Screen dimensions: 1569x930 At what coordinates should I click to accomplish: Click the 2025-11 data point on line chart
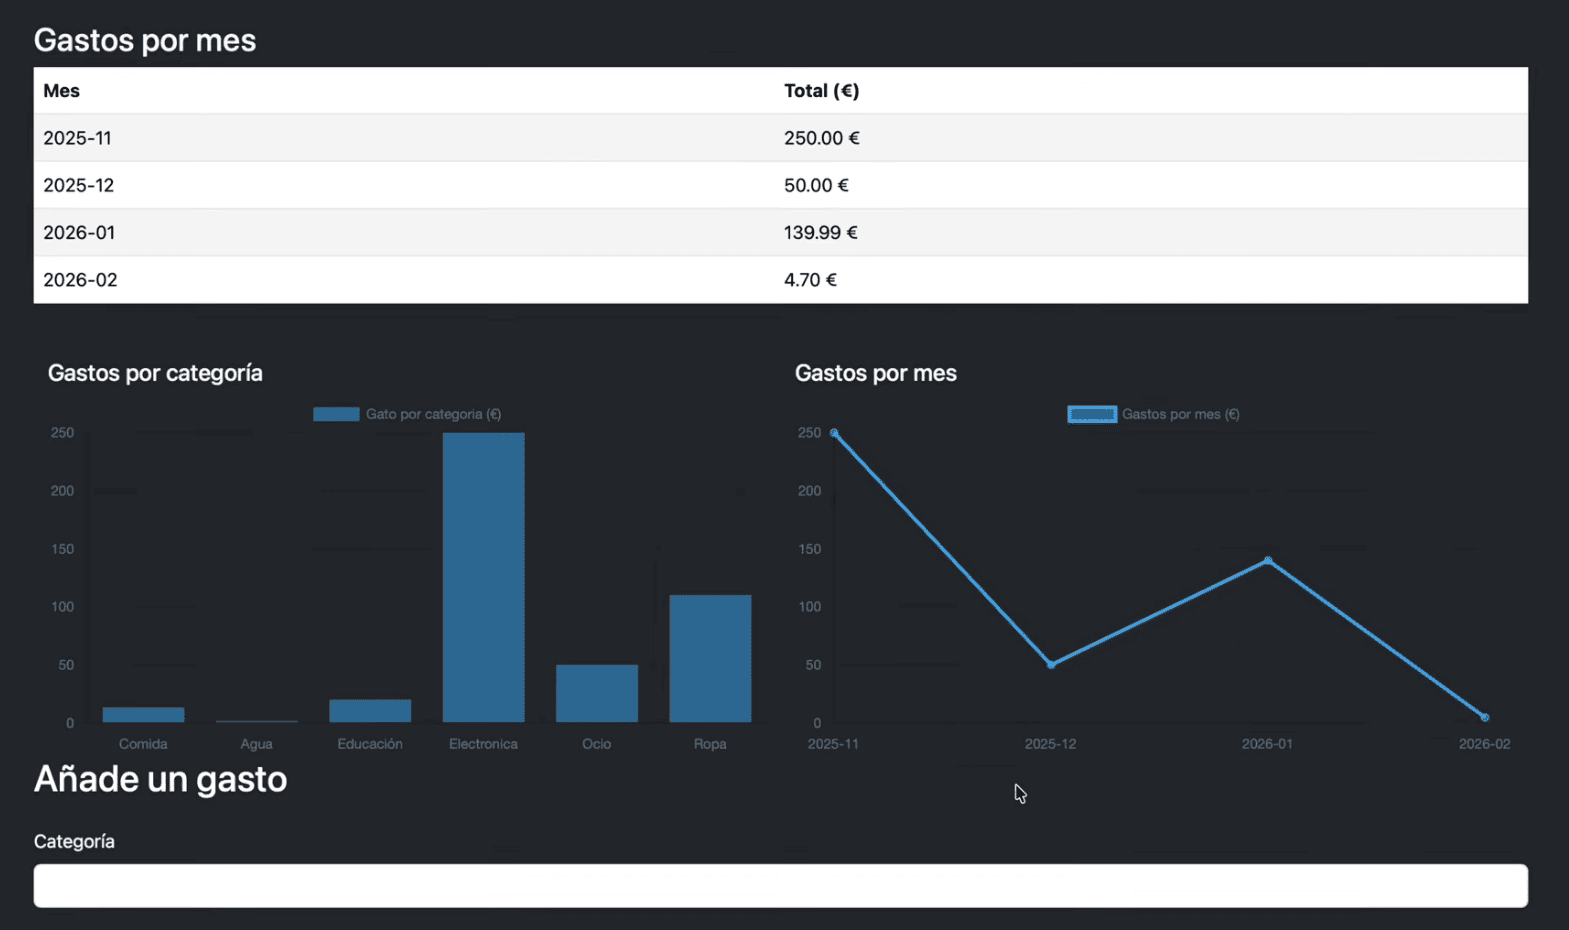coord(834,433)
